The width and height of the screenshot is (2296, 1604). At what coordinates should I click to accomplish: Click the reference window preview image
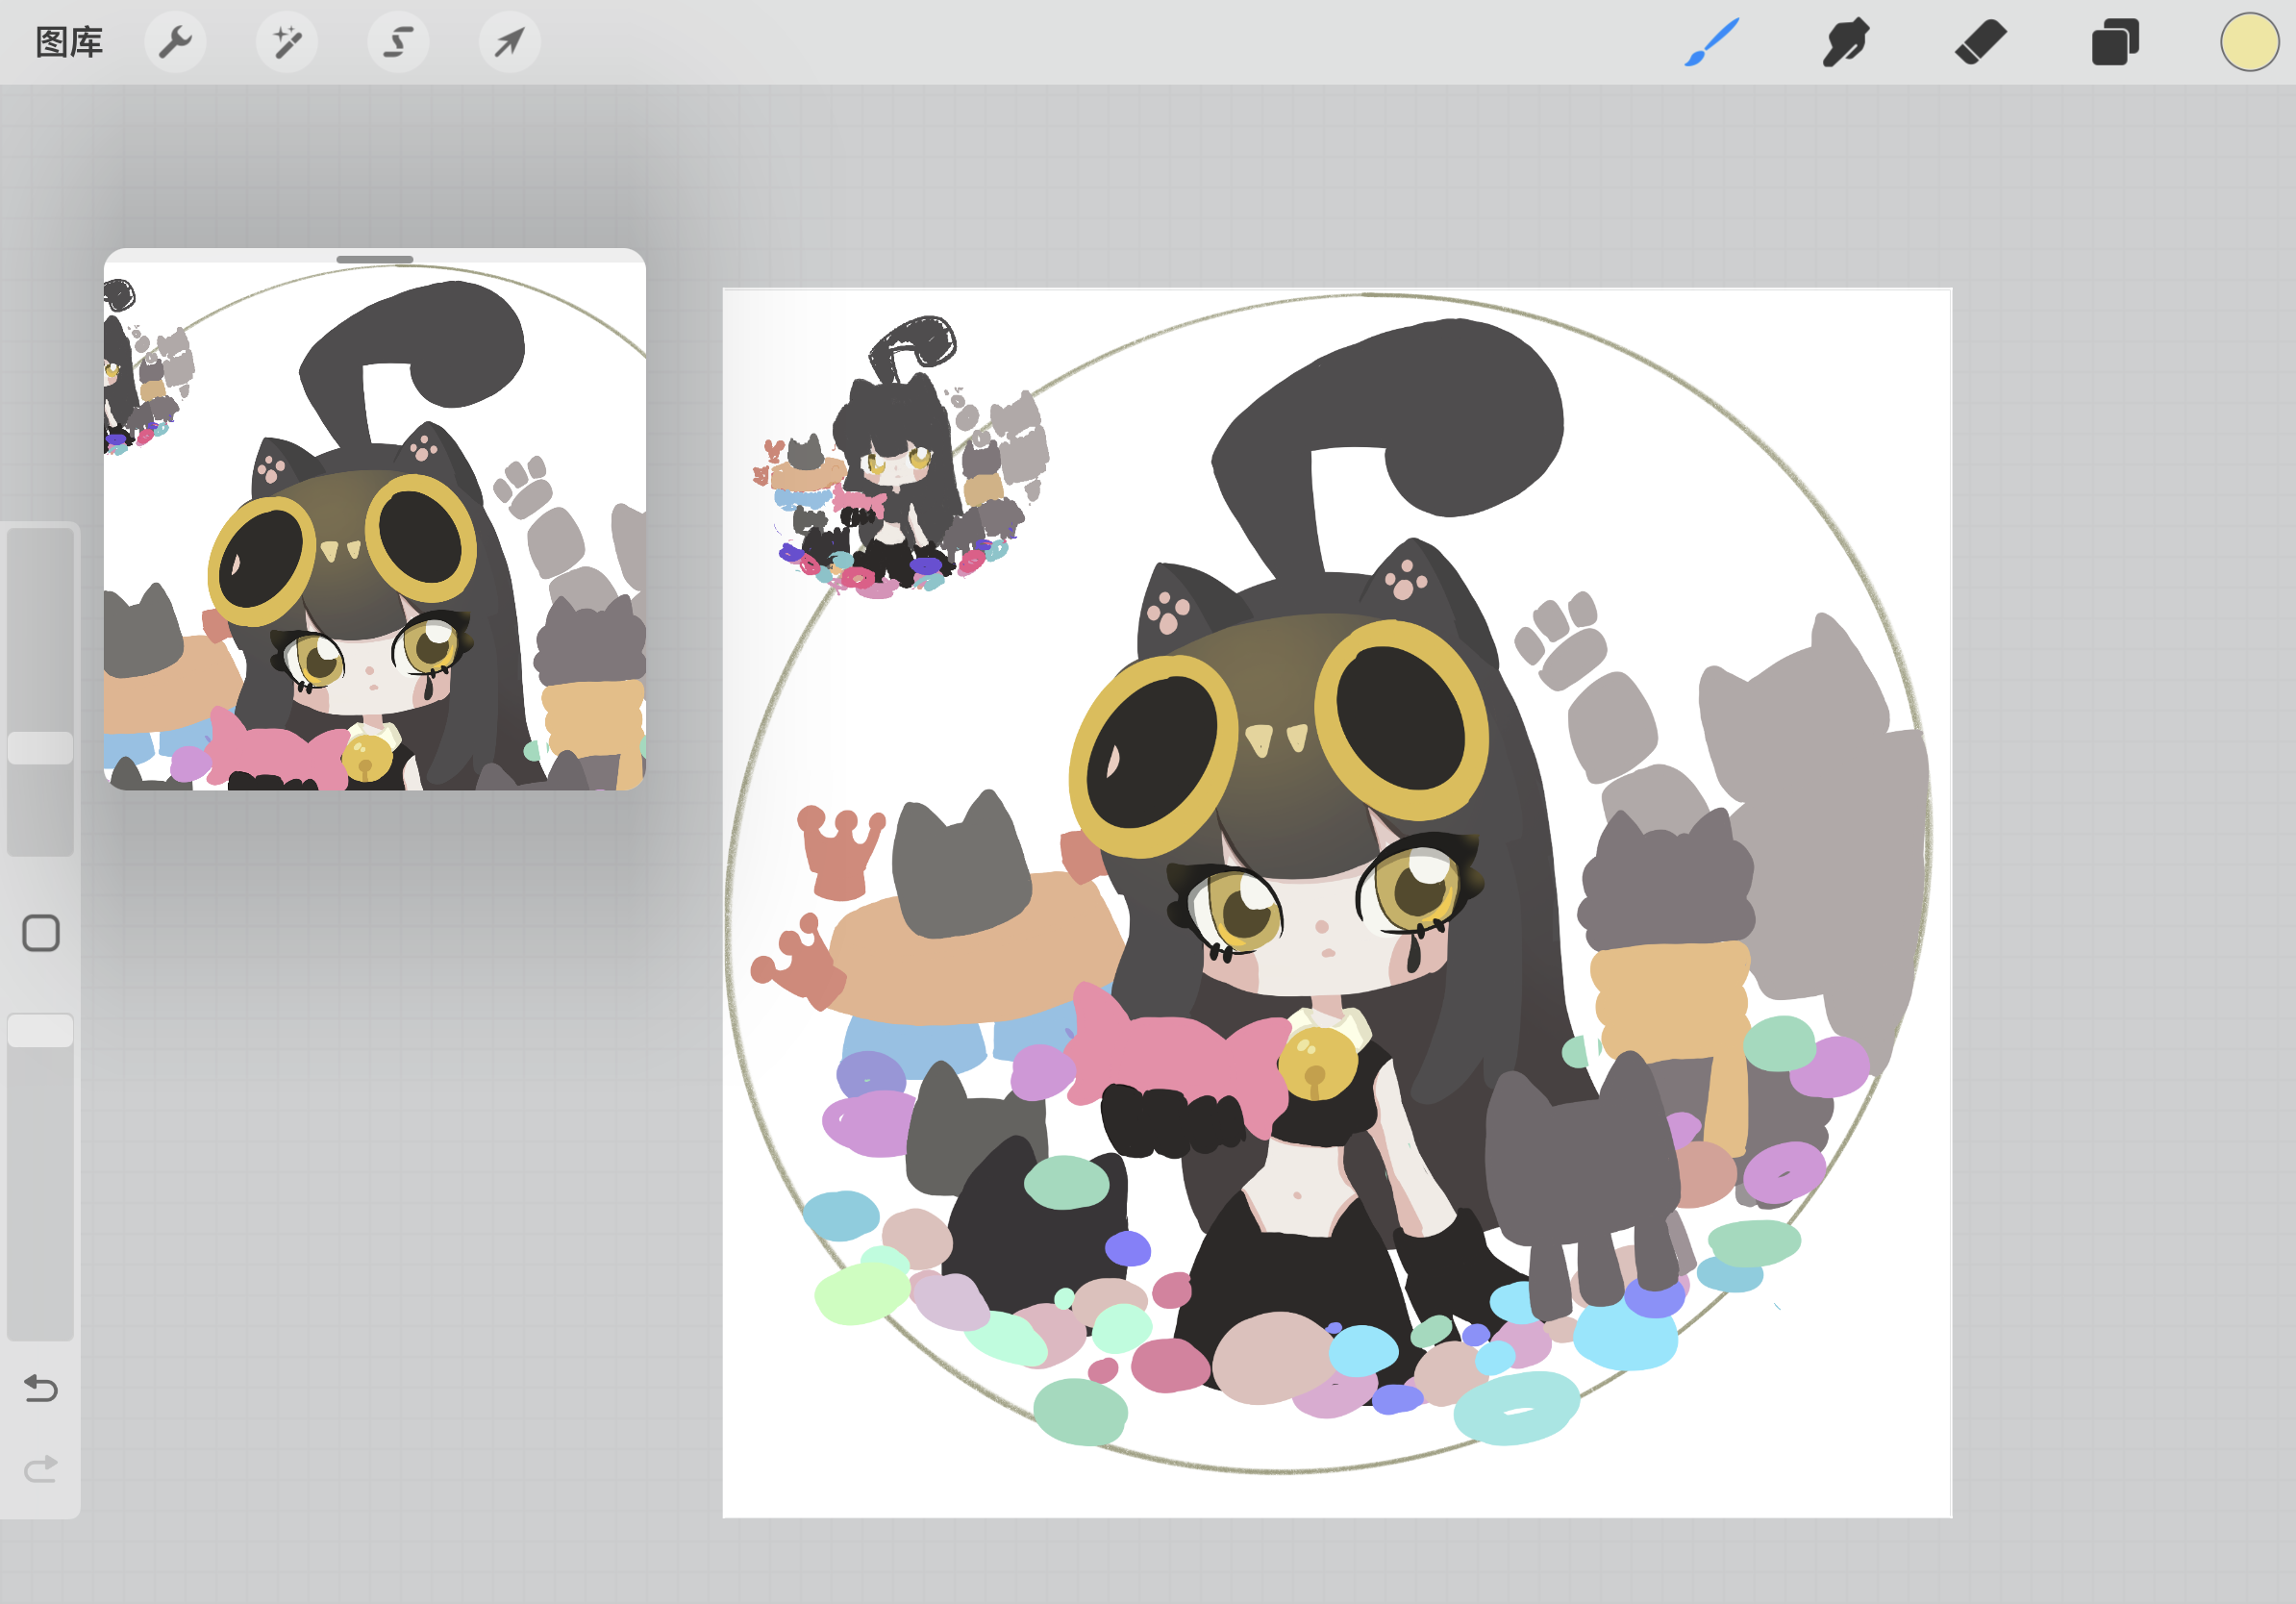tap(375, 526)
